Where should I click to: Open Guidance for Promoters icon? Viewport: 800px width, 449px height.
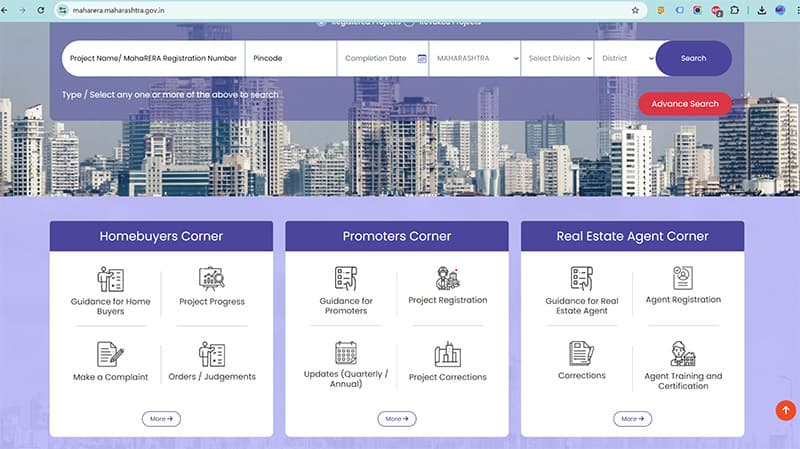346,279
